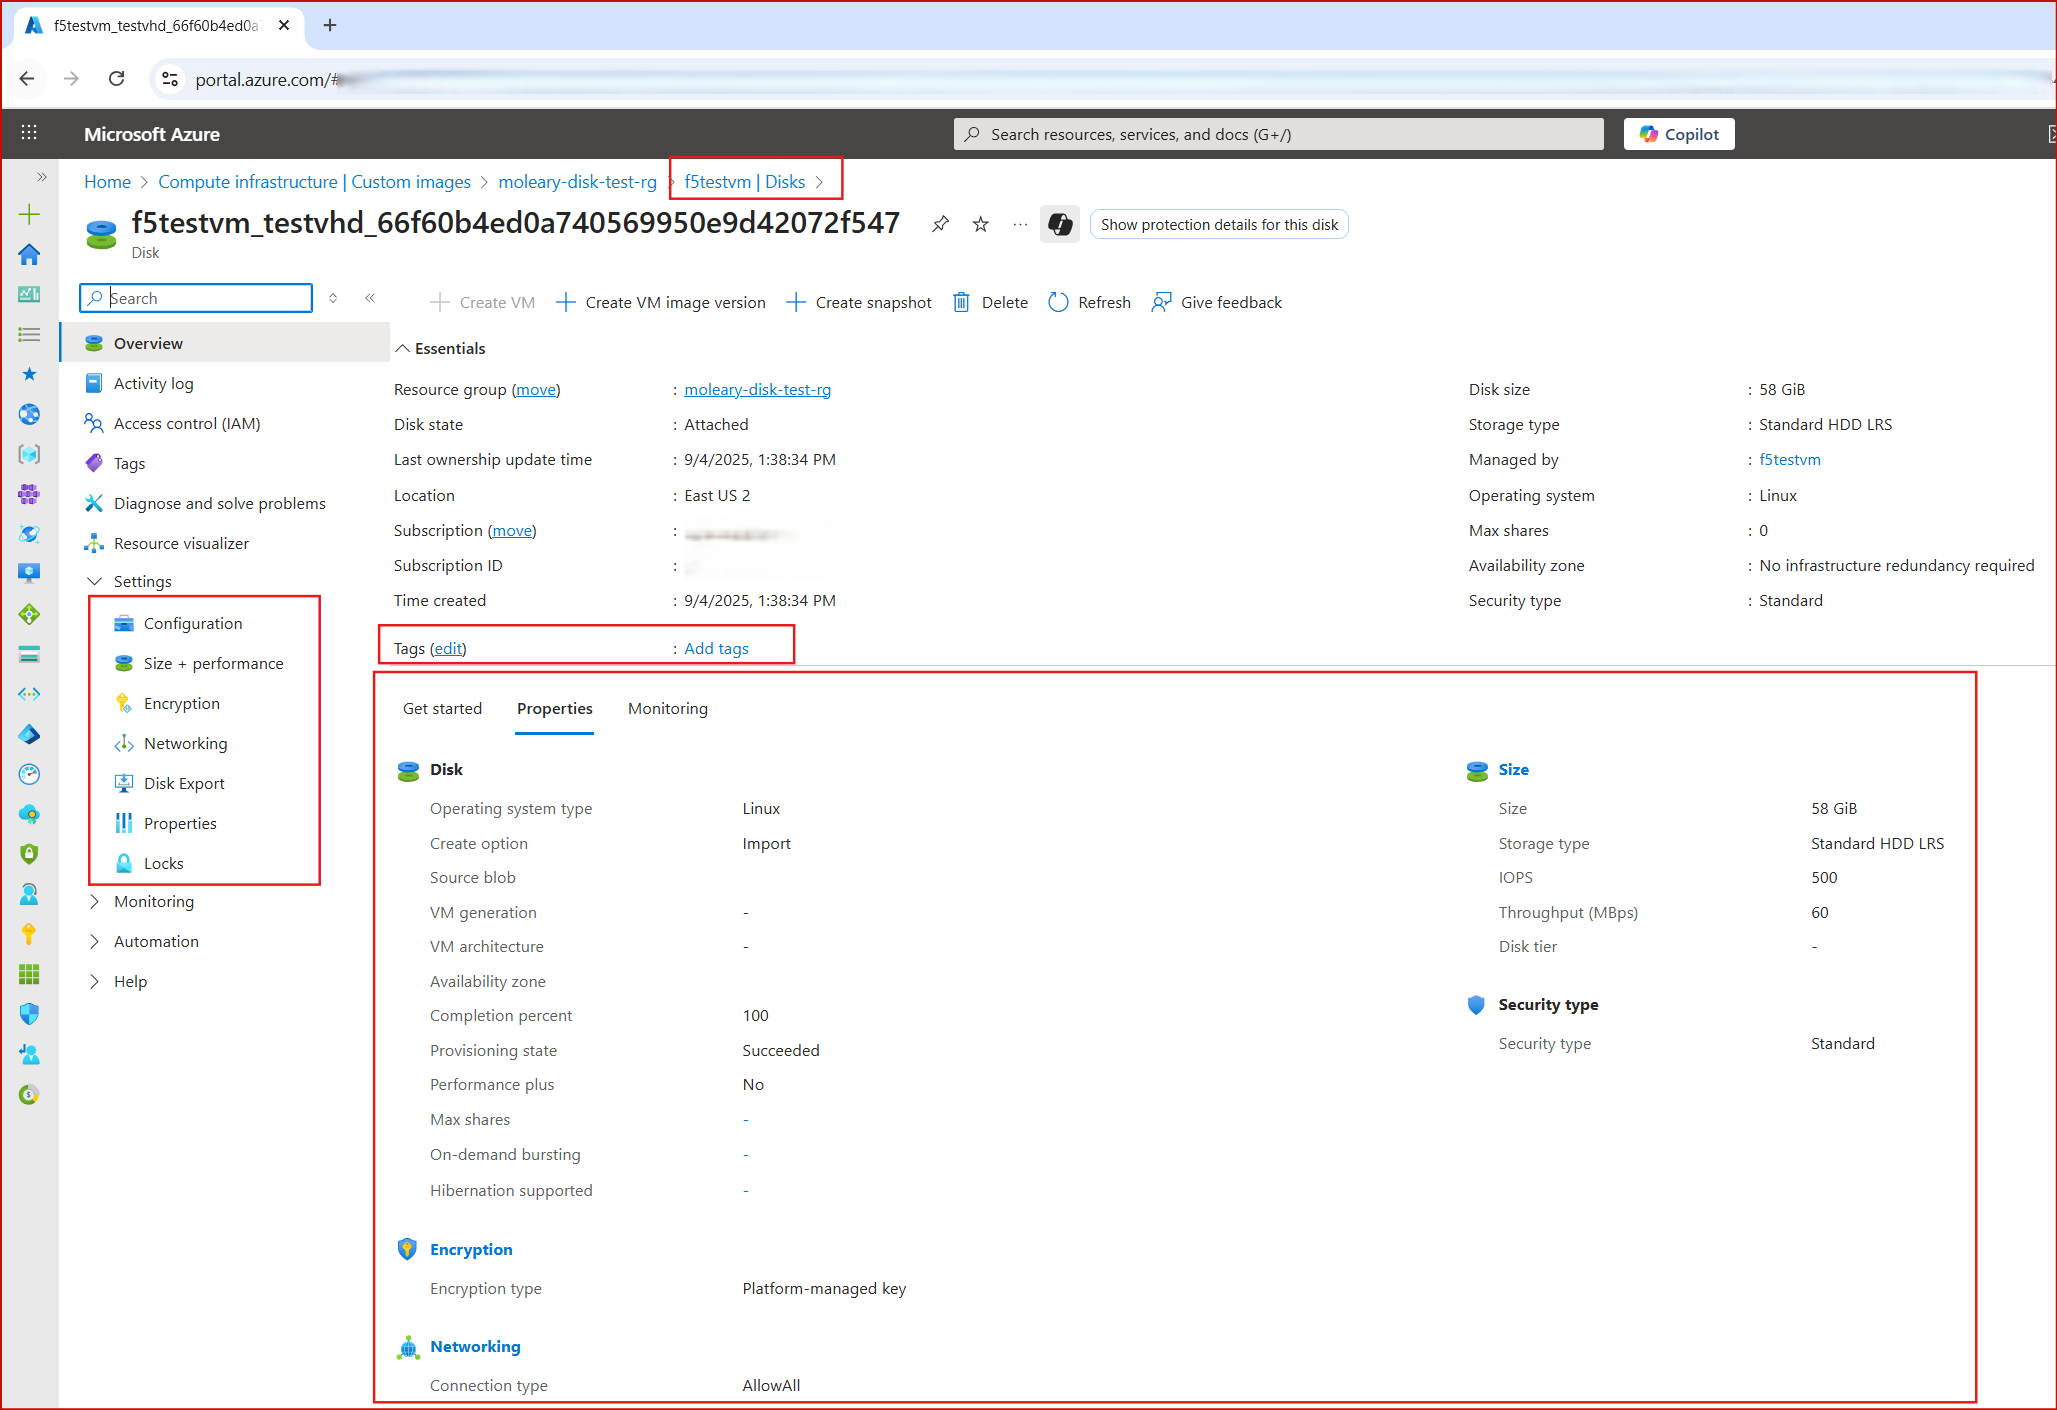Switch to the Get started tab
This screenshot has height=1410, width=2057.
442,708
